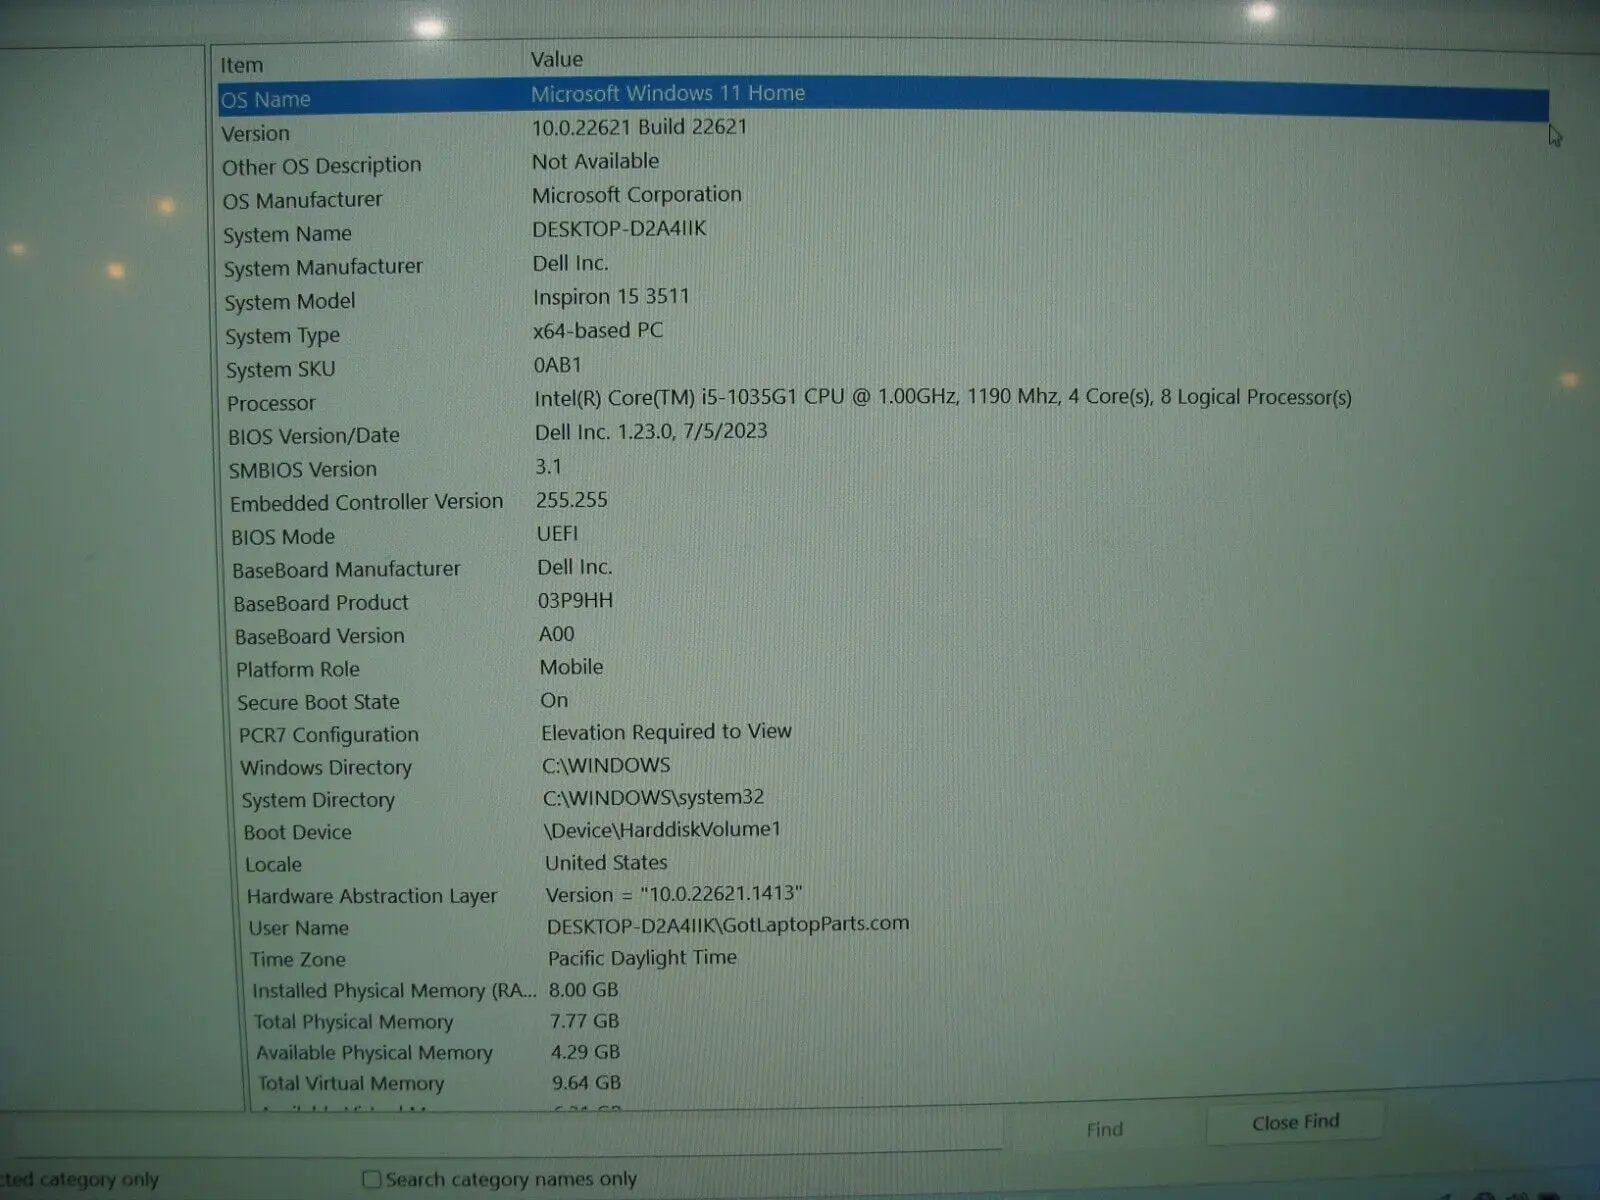Select the System Name row
Screen dimensions: 1600x1200
point(288,234)
